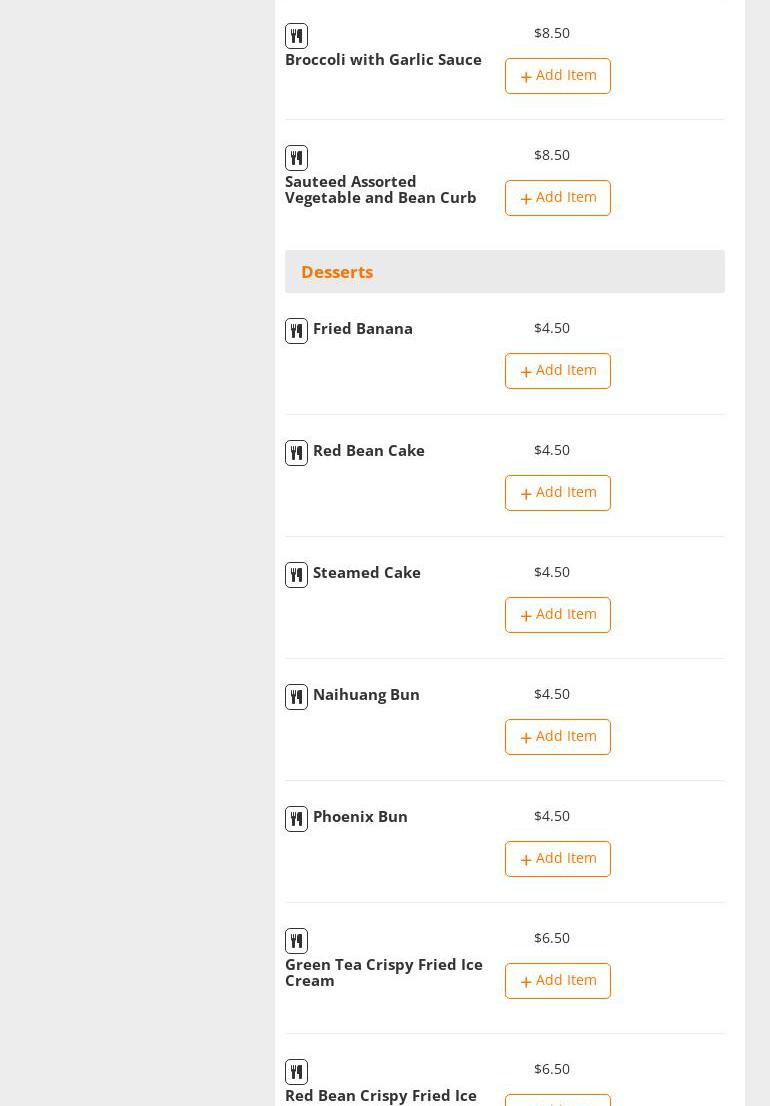Add Phoenix Bun to the order
The image size is (770, 1106).
point(558,859)
